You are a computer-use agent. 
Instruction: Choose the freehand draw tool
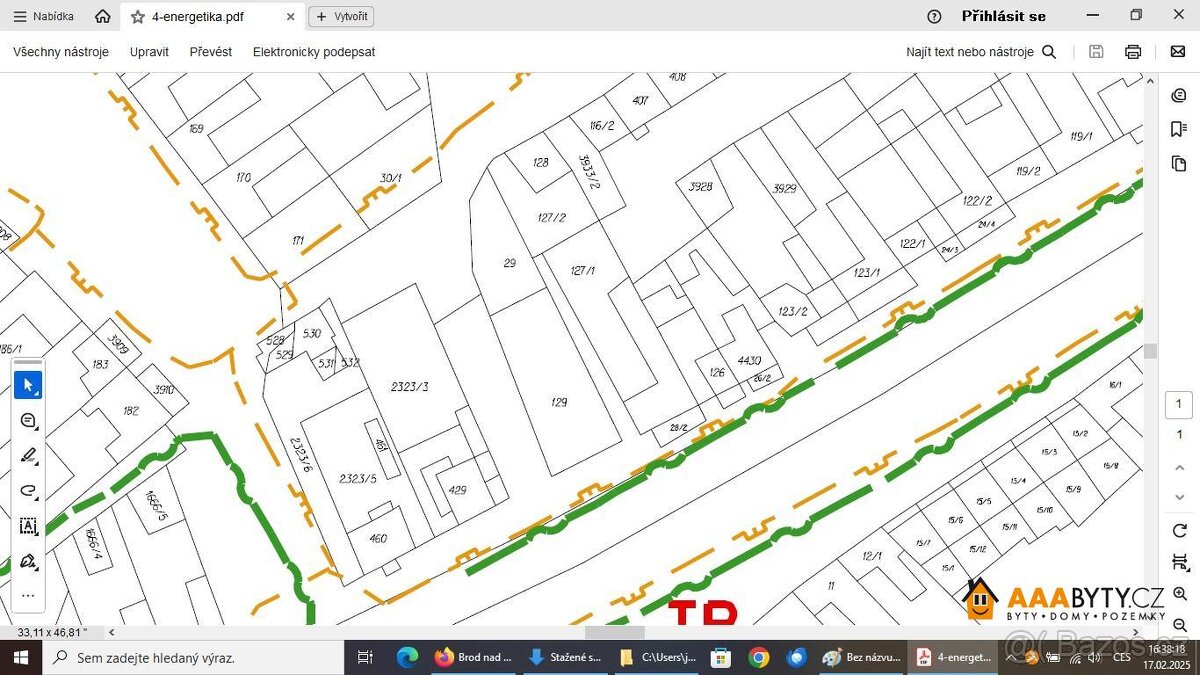point(28,491)
